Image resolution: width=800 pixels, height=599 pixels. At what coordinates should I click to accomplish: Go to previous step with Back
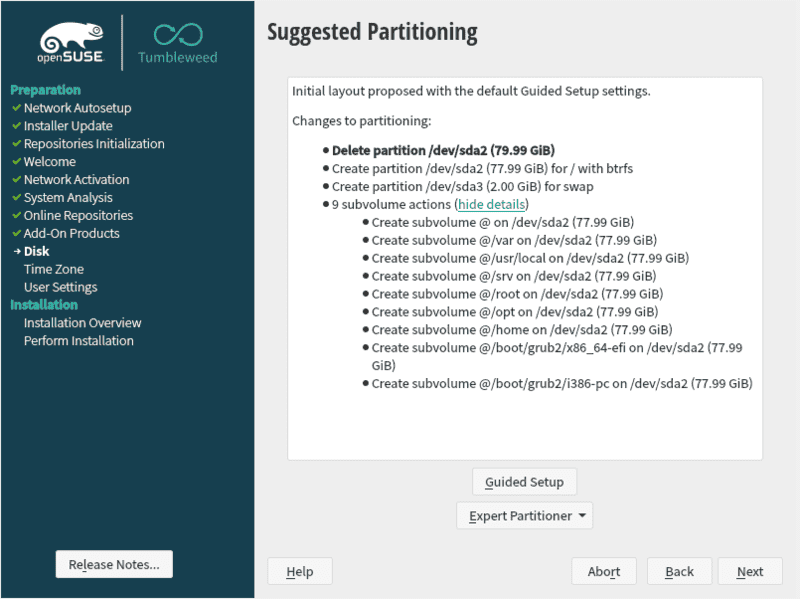[x=679, y=572]
